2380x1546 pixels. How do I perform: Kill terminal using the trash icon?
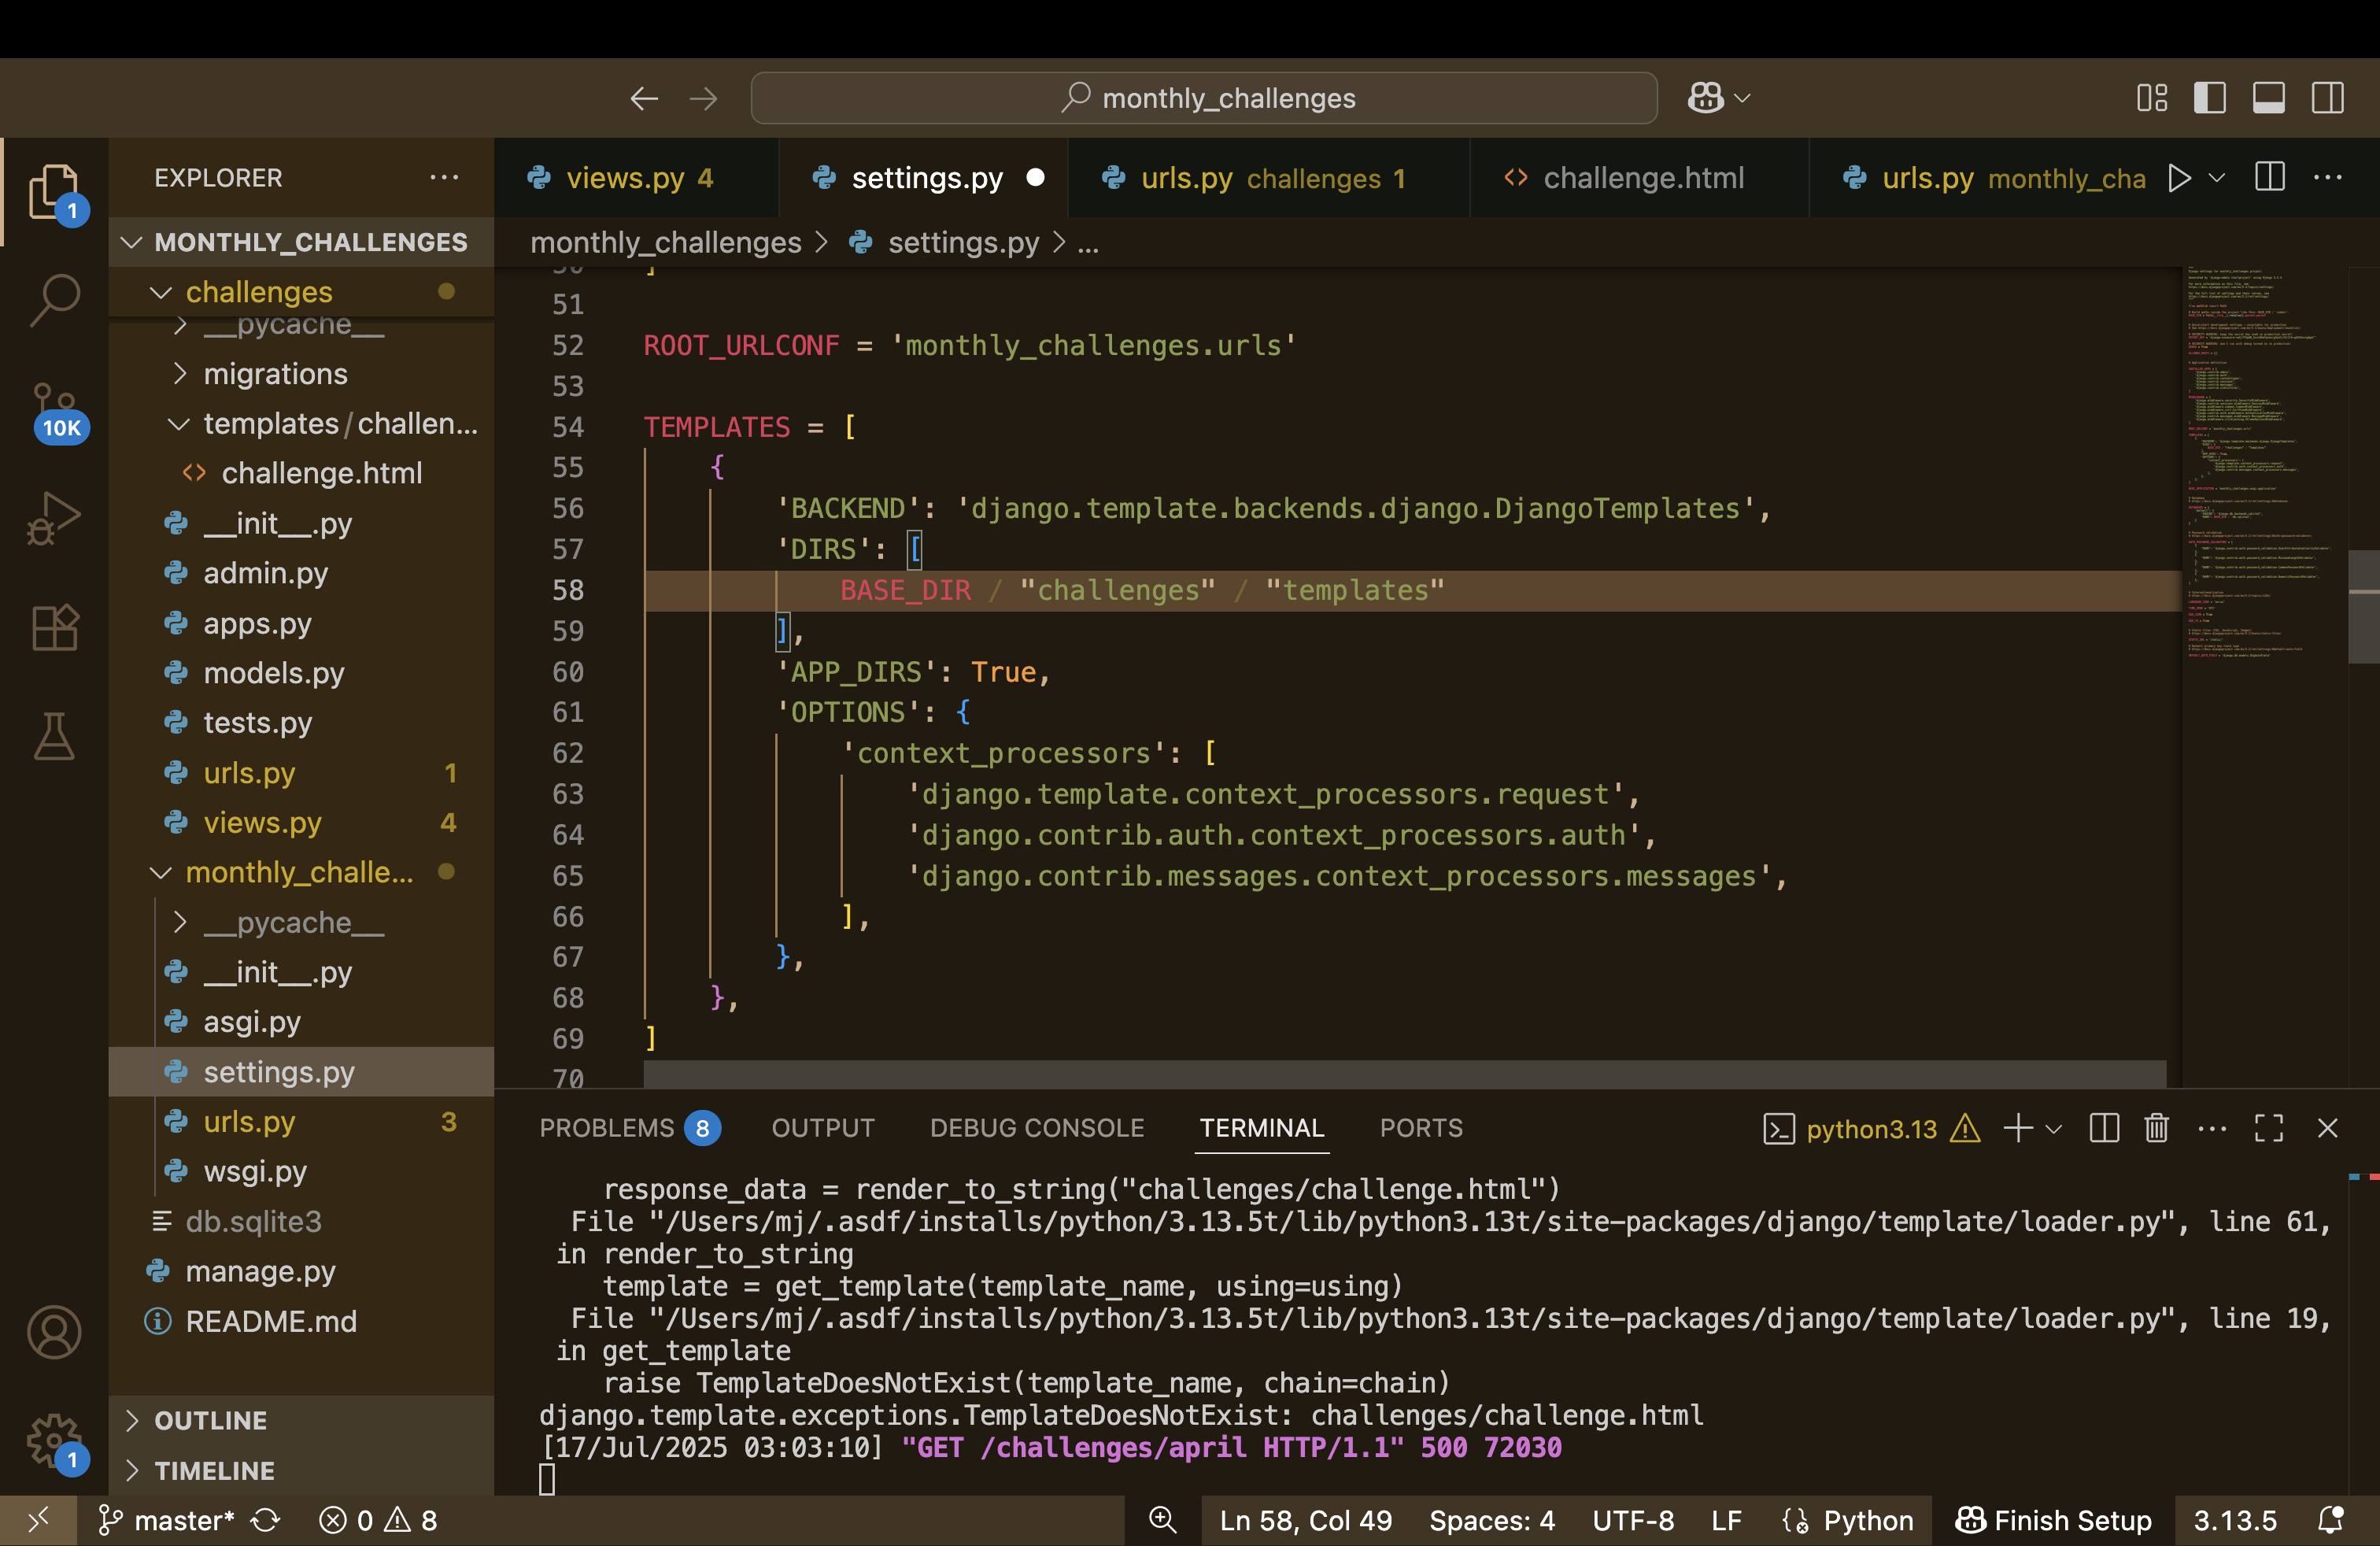pyautogui.click(x=2156, y=1128)
